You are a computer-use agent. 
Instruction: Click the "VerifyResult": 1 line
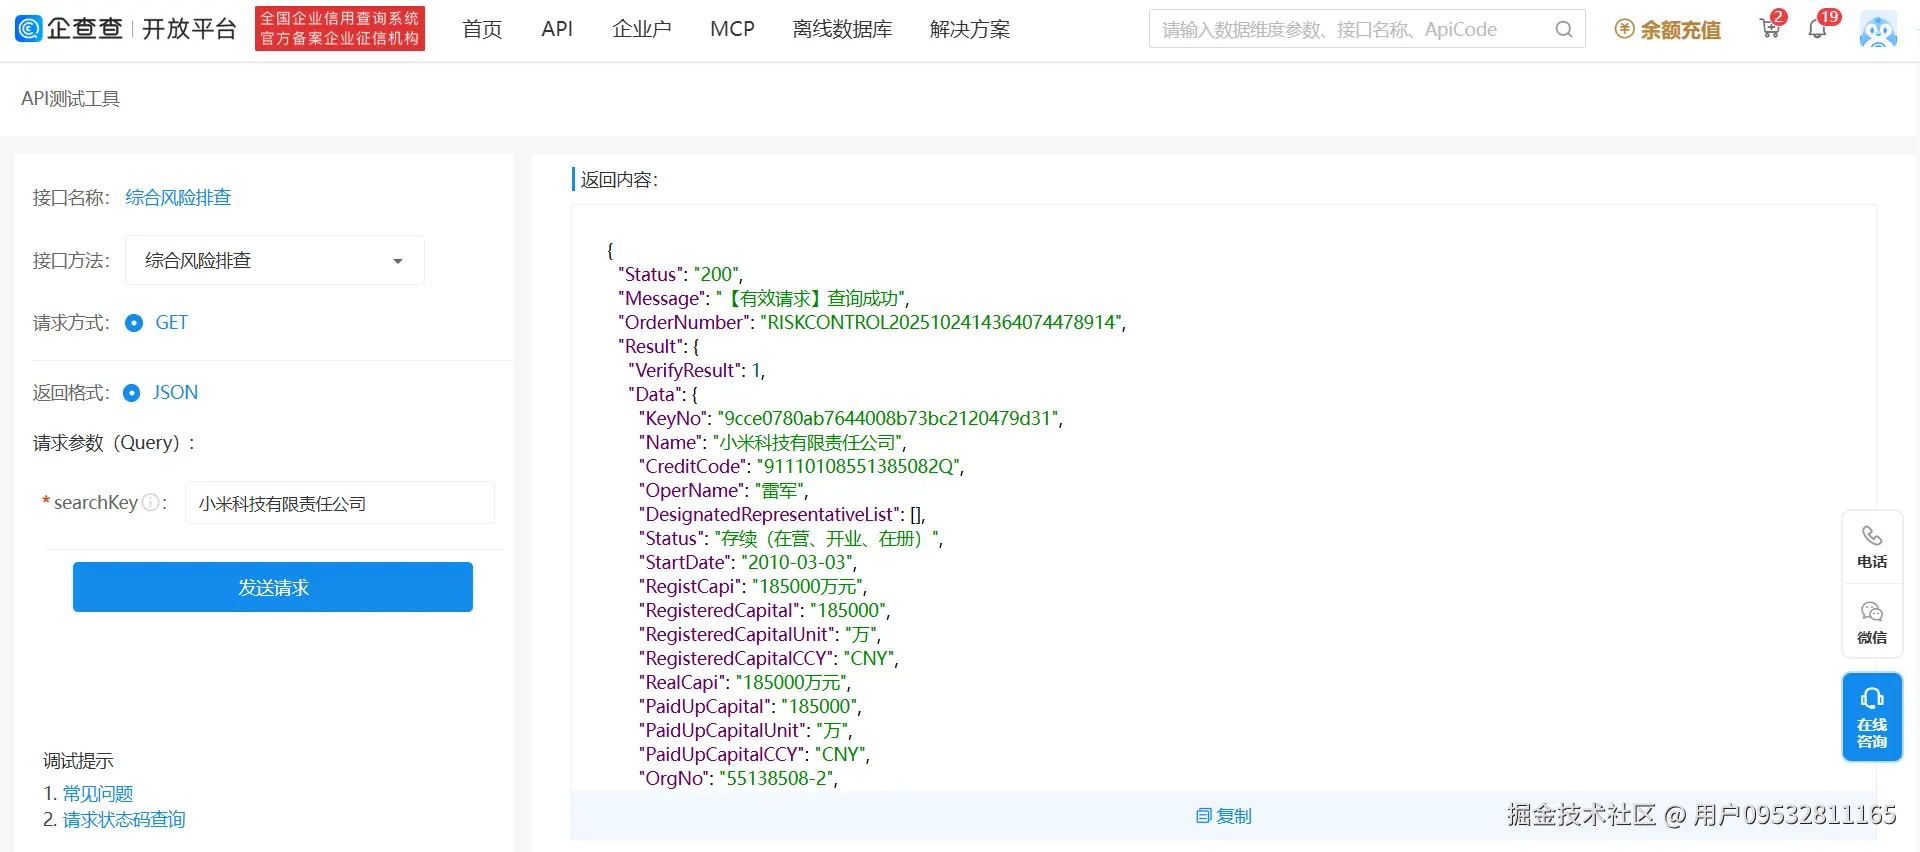(697, 370)
